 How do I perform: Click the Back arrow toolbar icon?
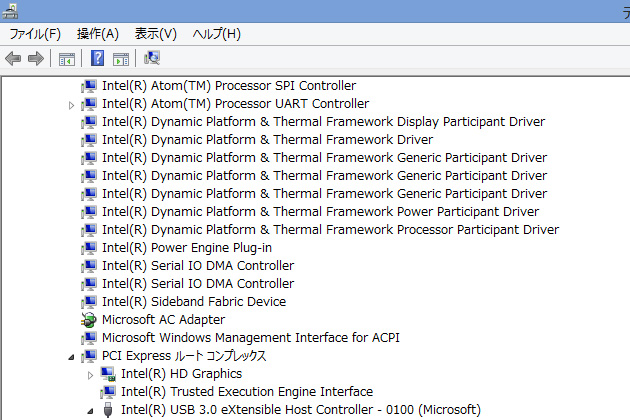click(x=13, y=59)
